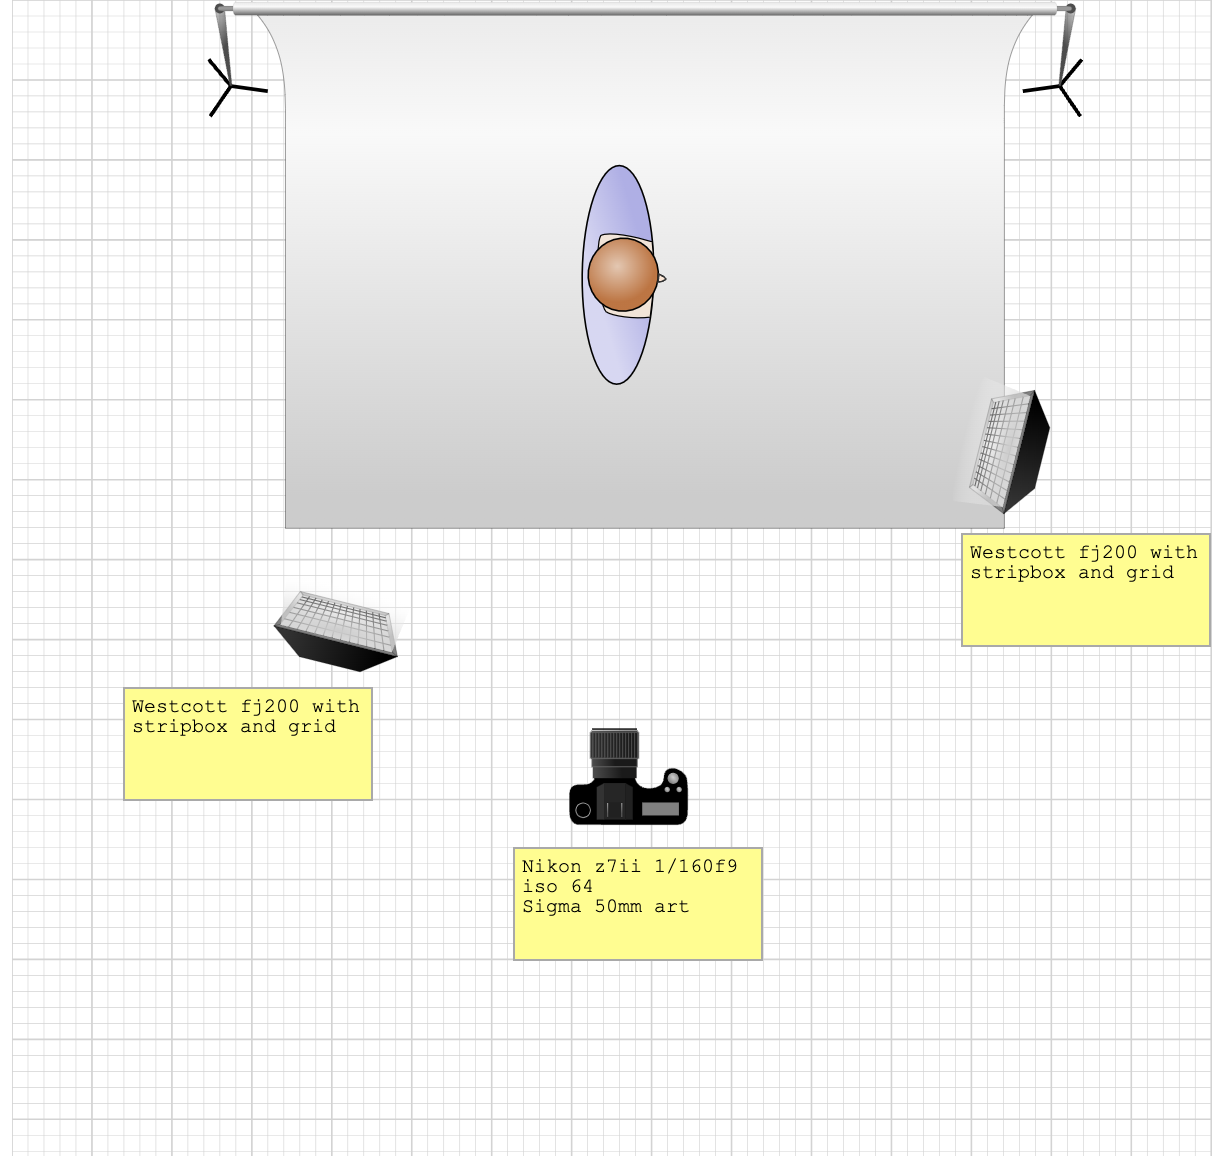Click the model's nose
This screenshot has width=1218, height=1156.
pyautogui.click(x=661, y=278)
